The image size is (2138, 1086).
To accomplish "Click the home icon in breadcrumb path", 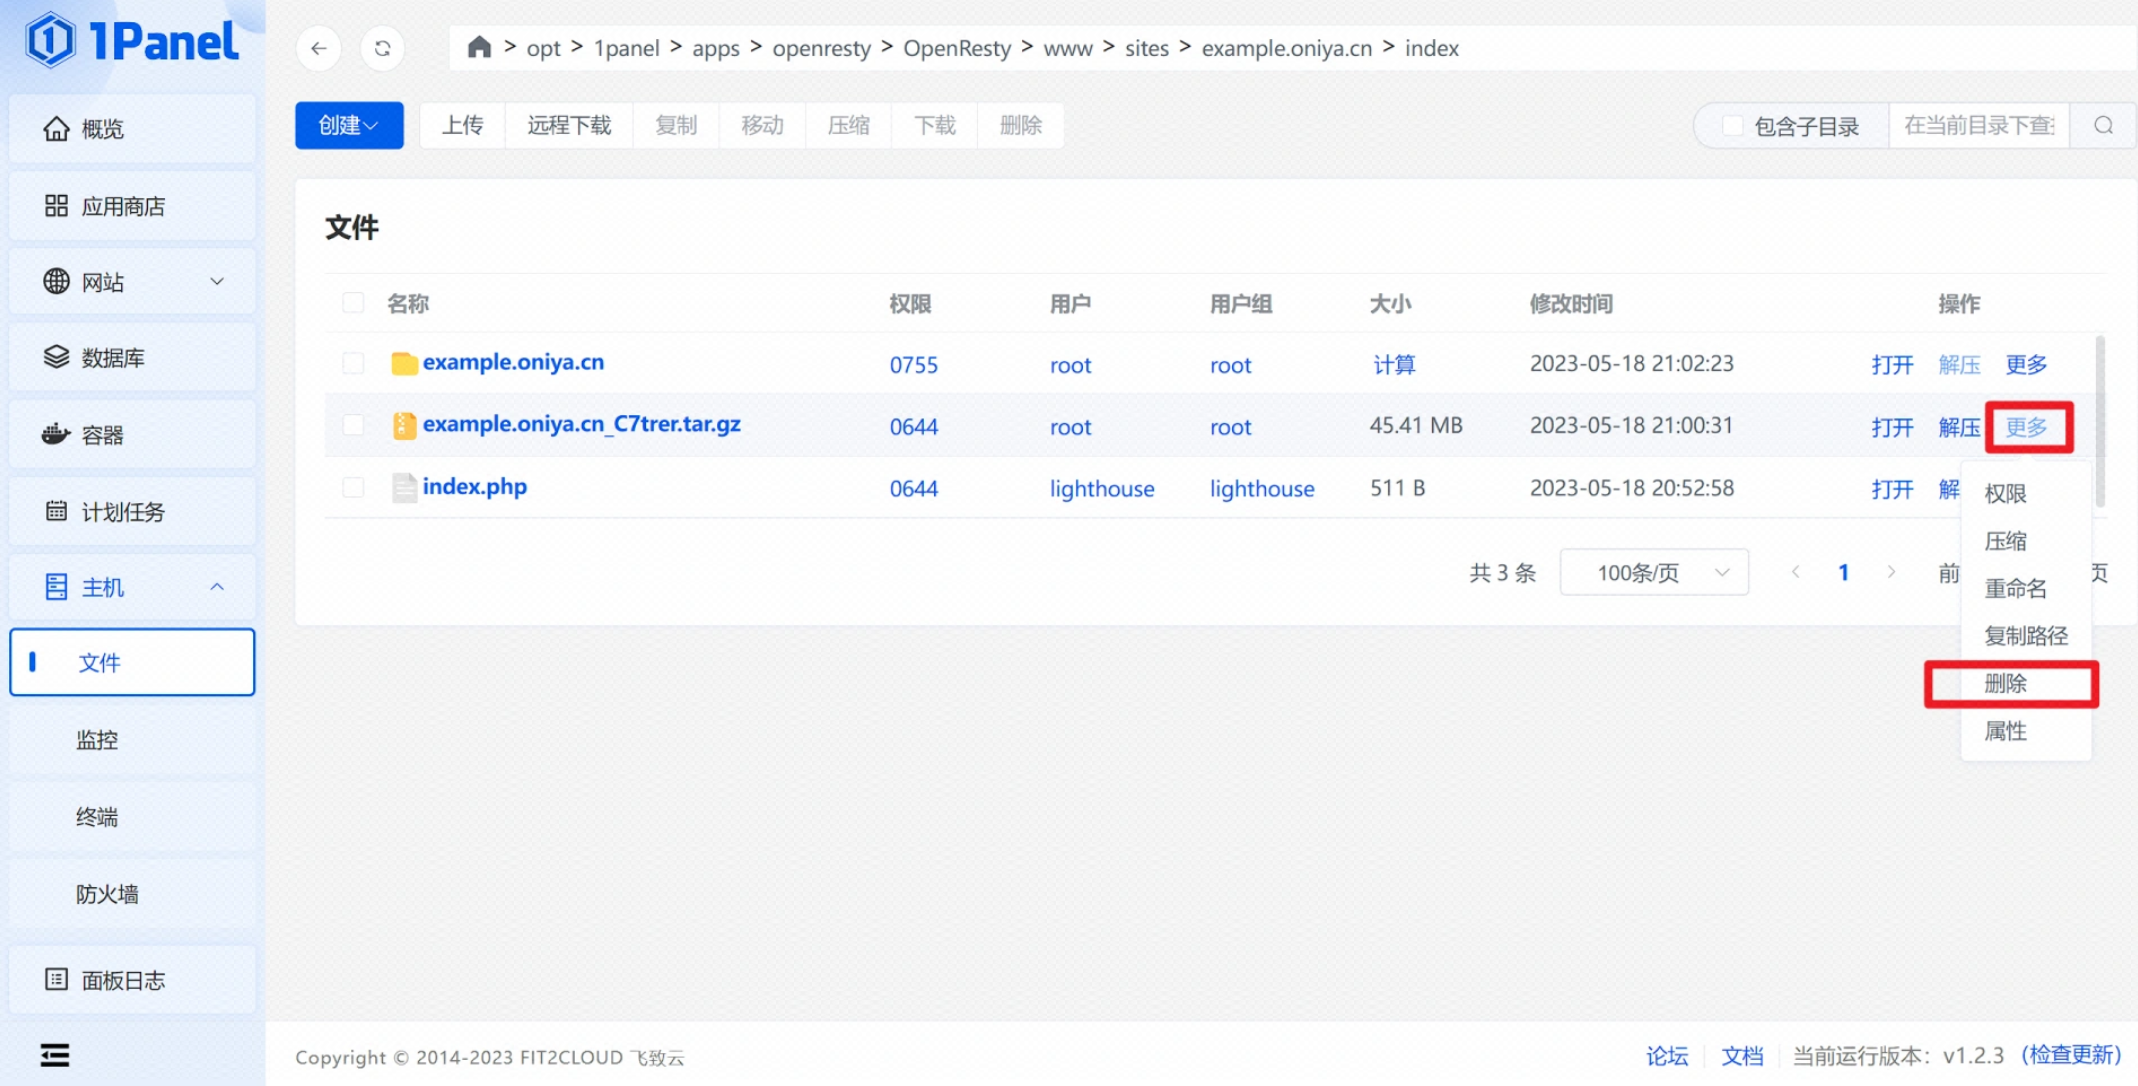I will click(479, 47).
